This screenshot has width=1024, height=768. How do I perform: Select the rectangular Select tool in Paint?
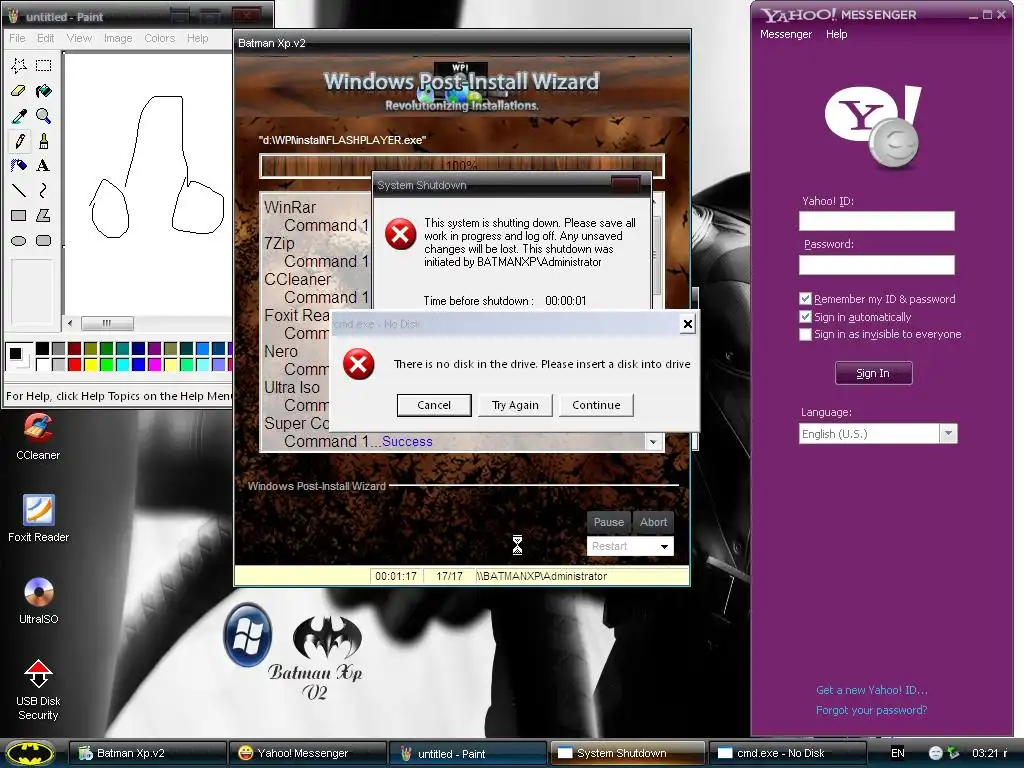[x=44, y=65]
